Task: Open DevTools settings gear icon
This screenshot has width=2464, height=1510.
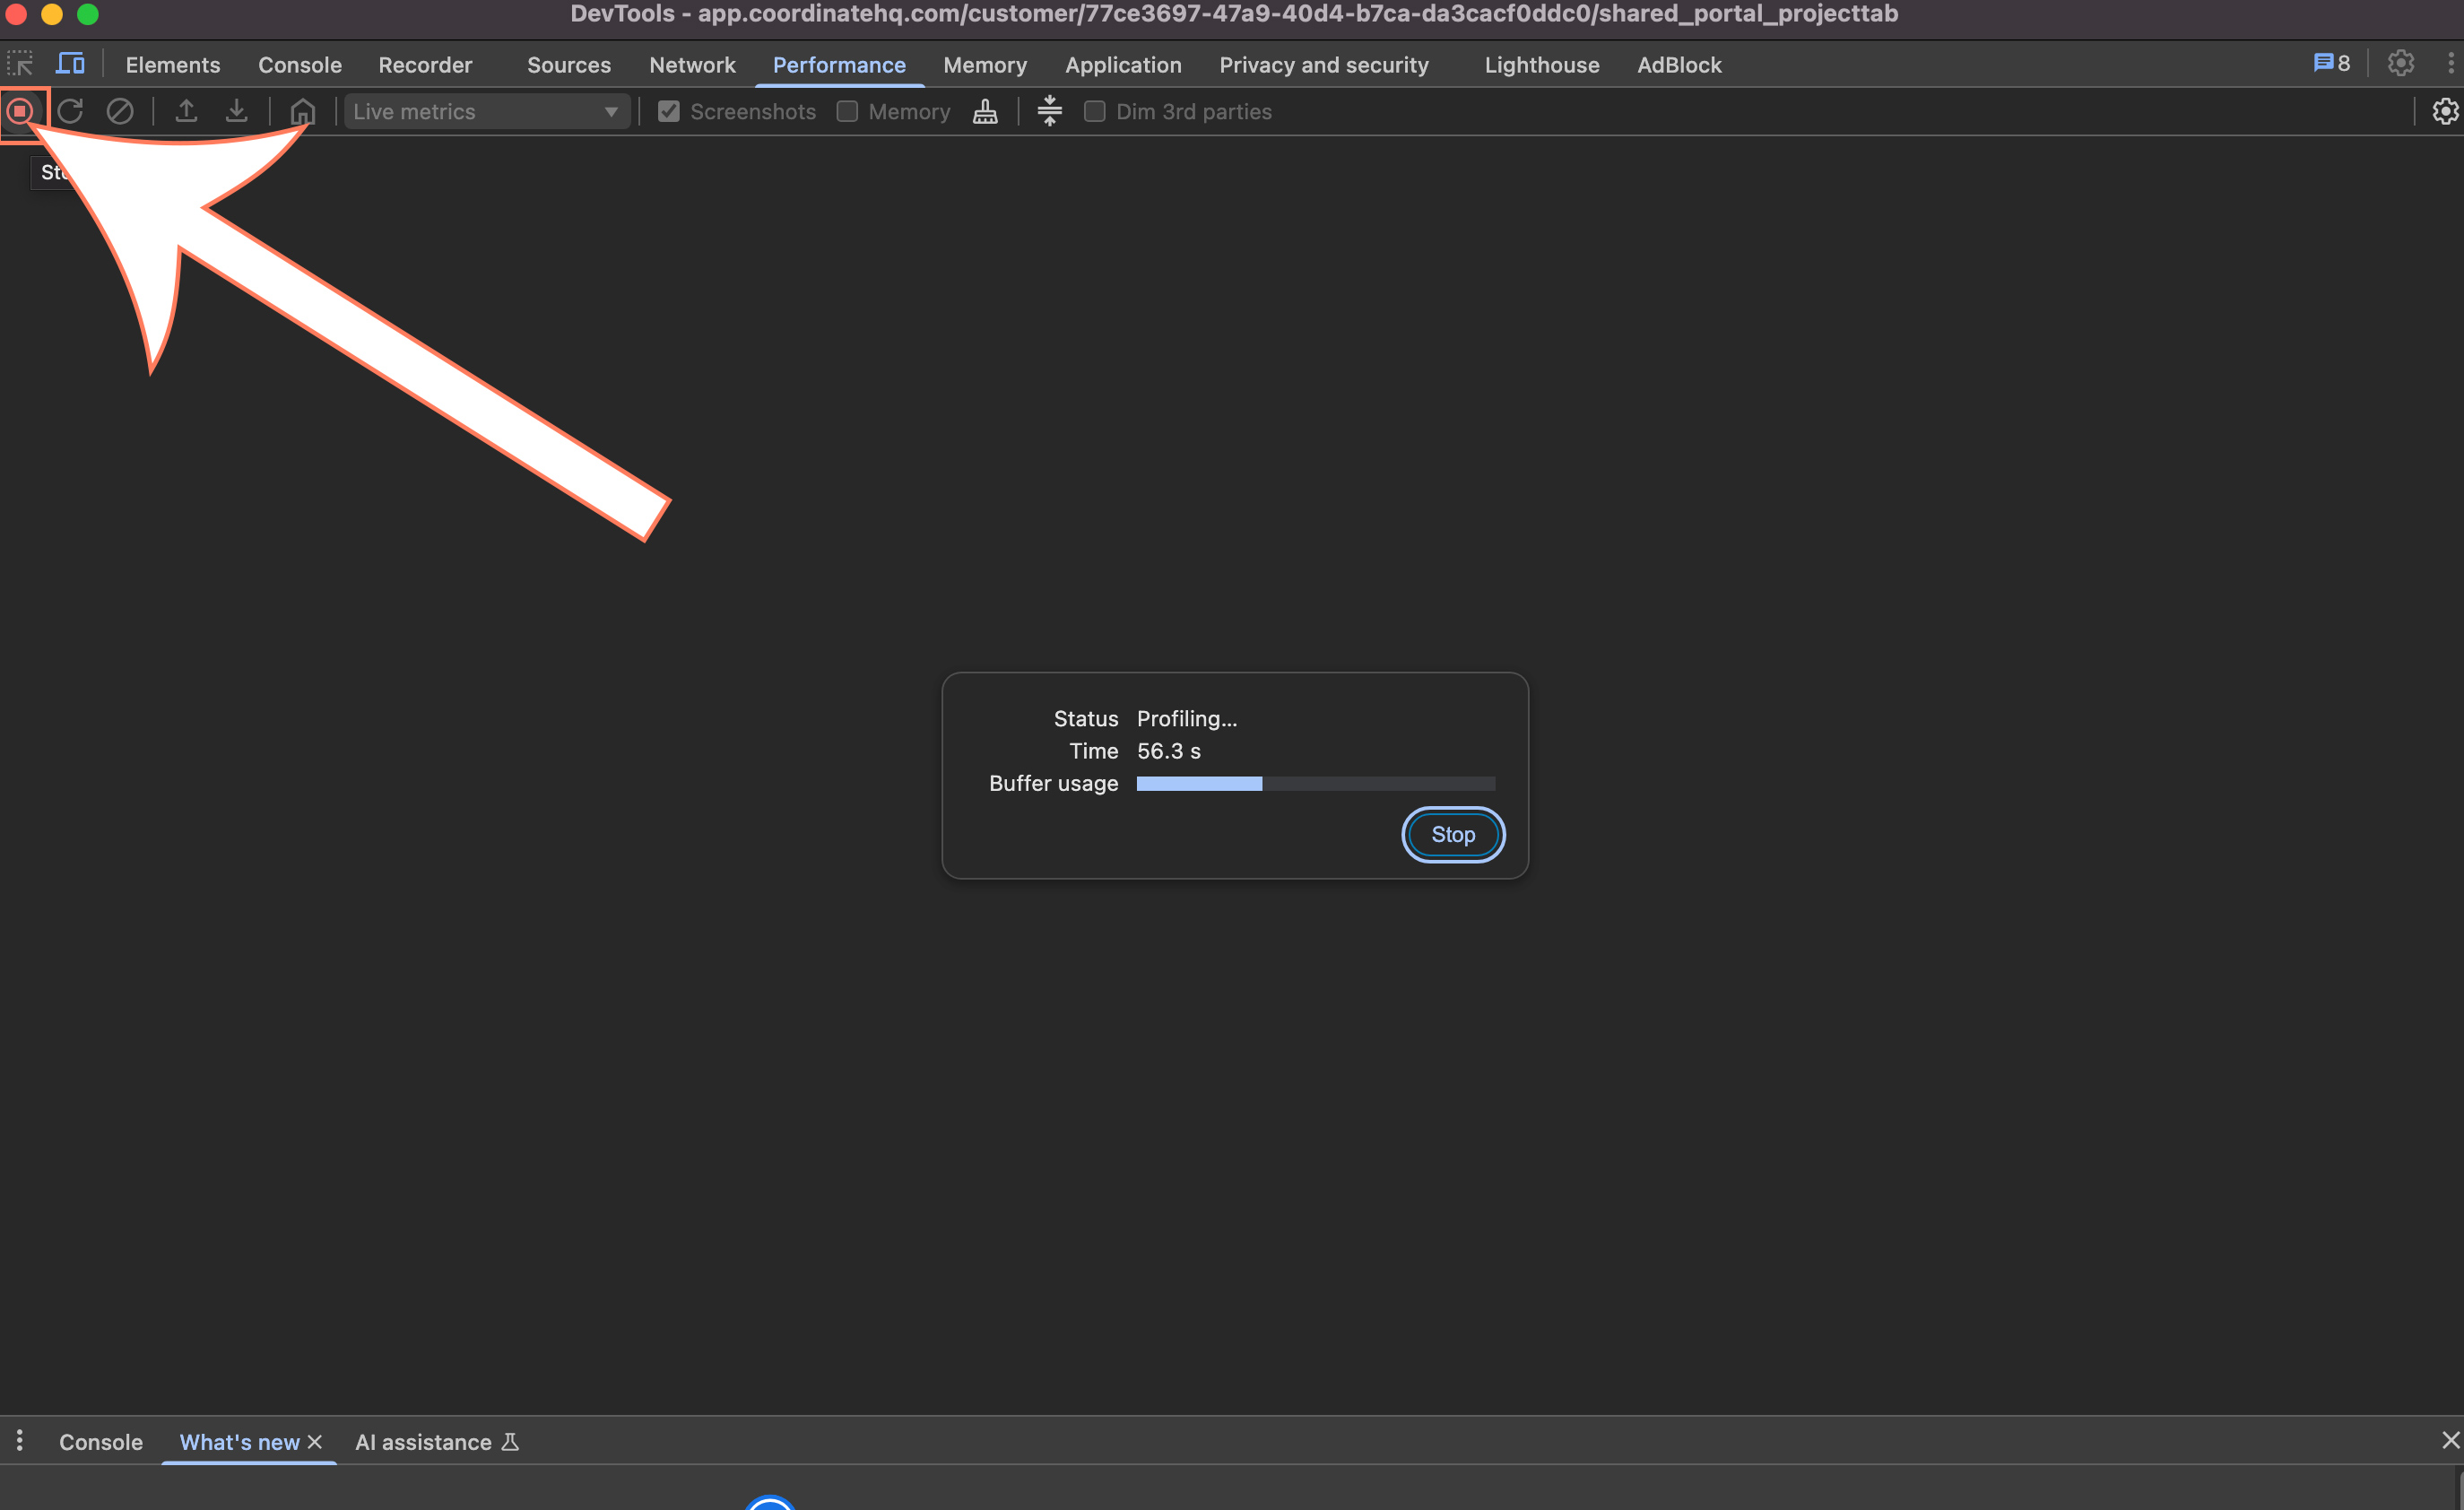Action: click(2401, 63)
